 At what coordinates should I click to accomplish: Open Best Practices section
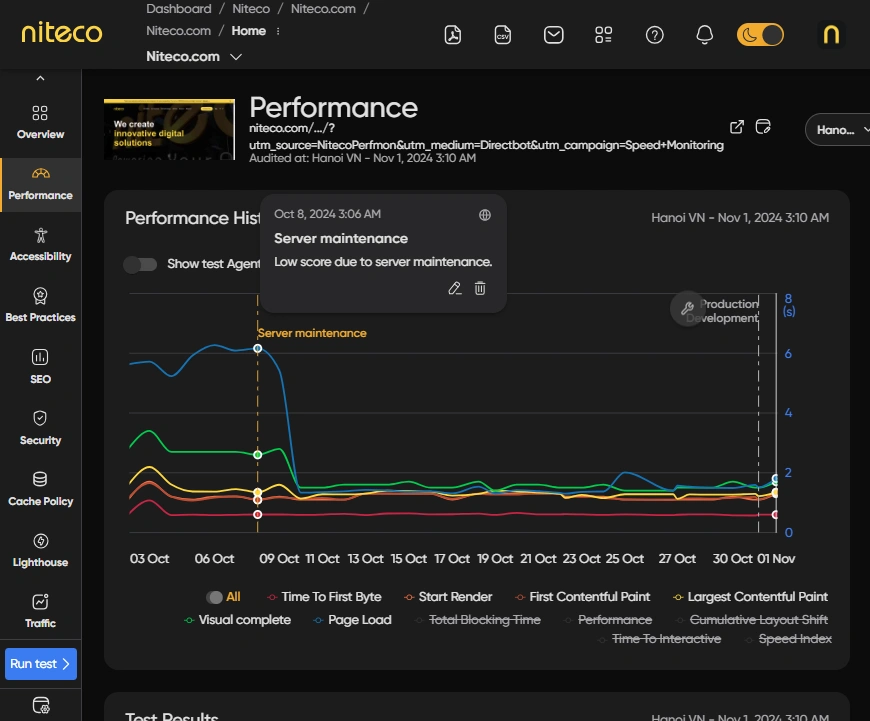coord(41,305)
